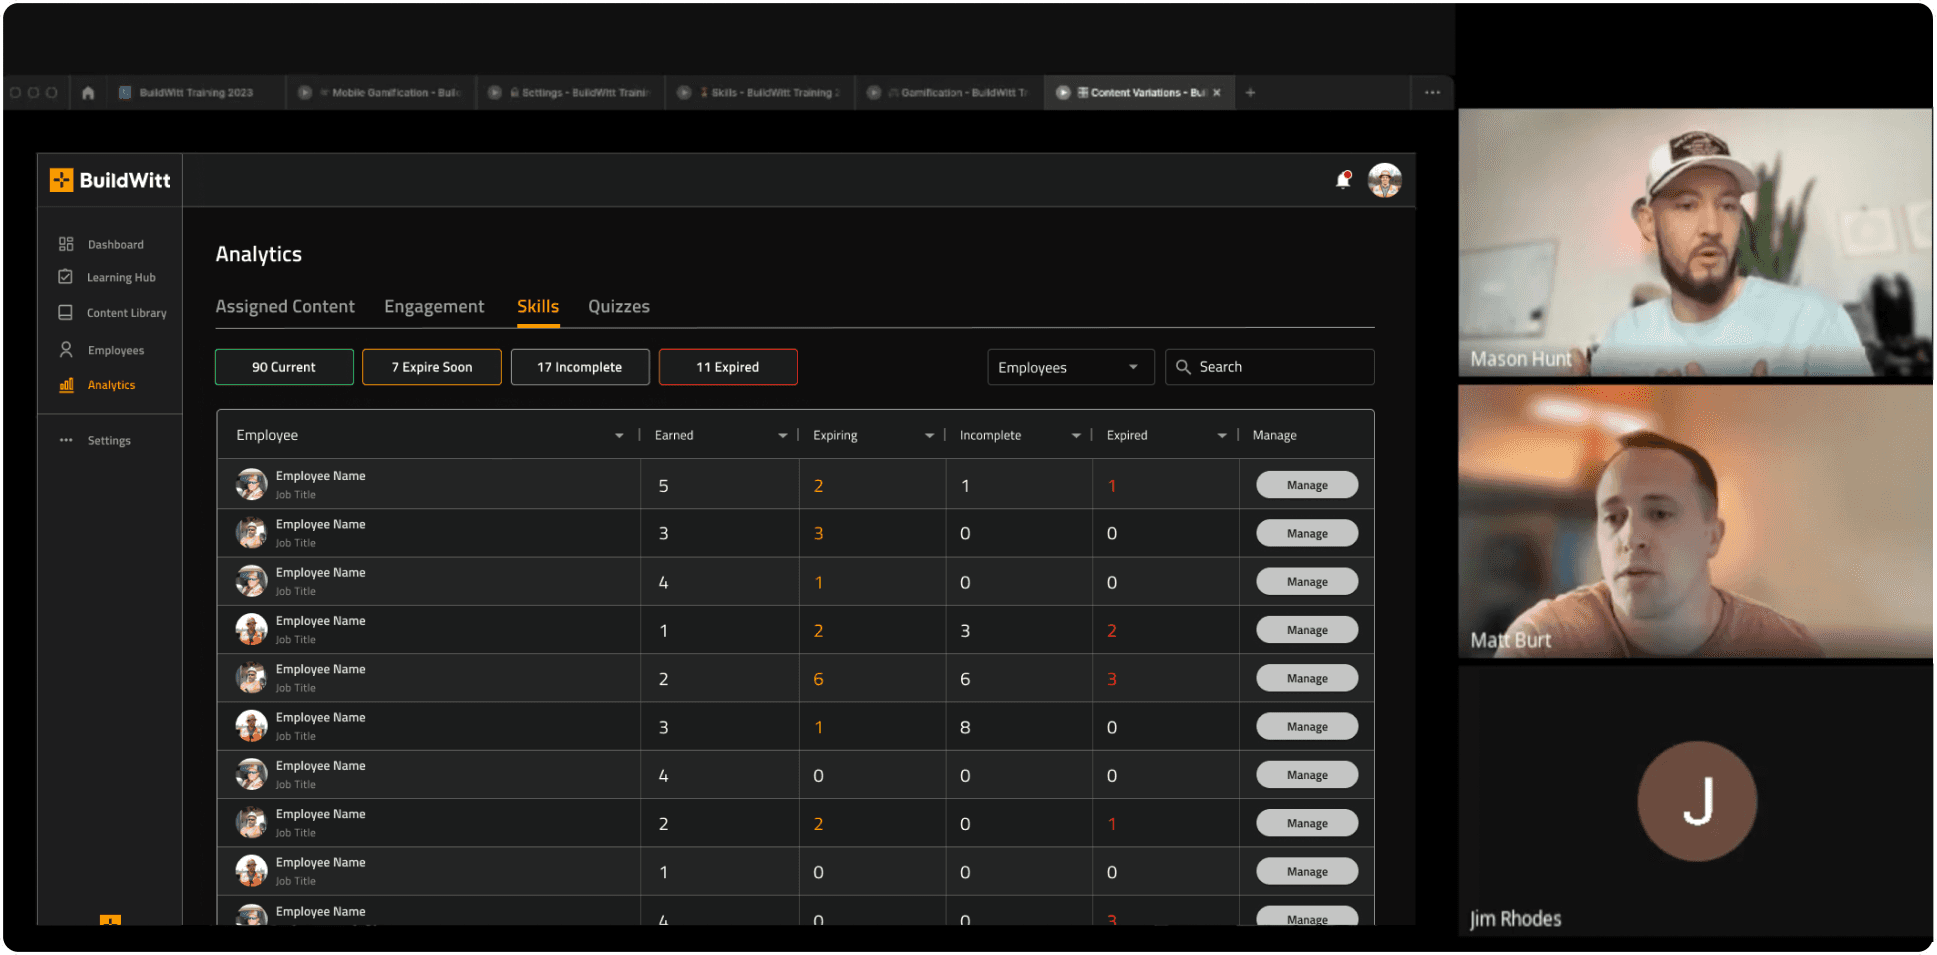Select Mason Hunt's video tile
1937x955 pixels.
[x=1695, y=243]
